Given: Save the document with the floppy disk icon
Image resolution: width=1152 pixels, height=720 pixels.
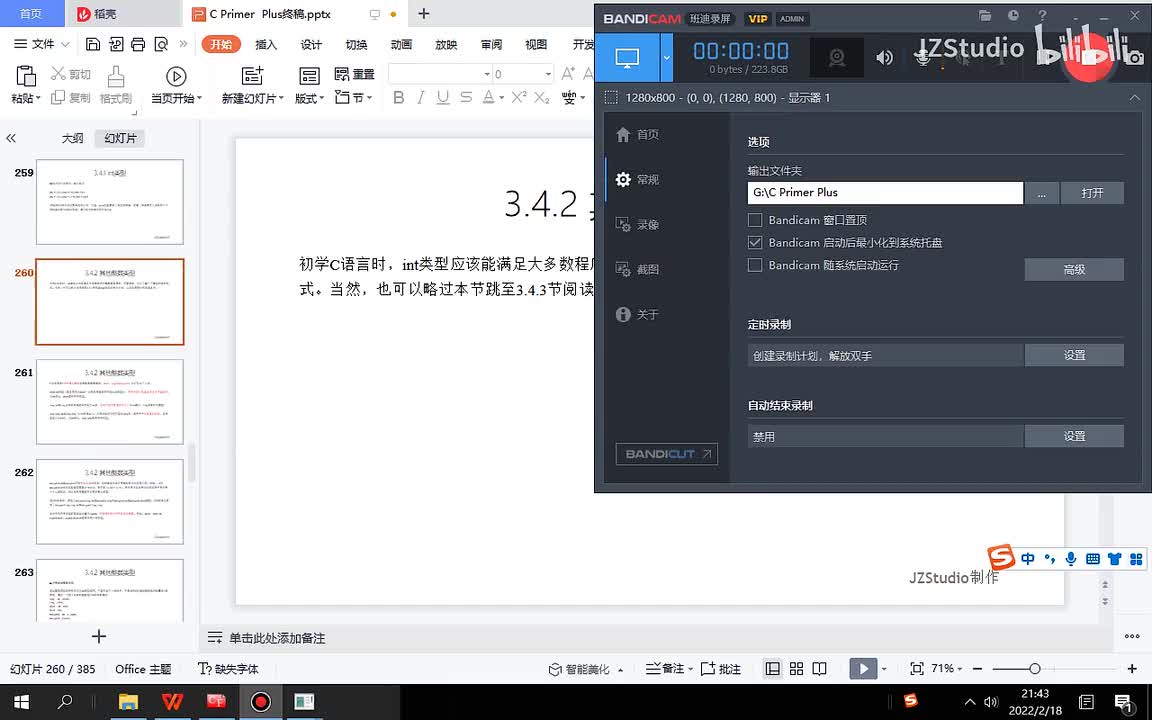Looking at the screenshot, I should 93,44.
